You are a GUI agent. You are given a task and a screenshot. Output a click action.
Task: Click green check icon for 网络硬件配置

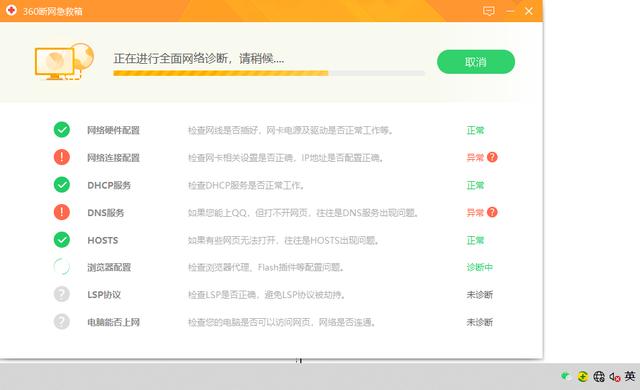[62, 130]
